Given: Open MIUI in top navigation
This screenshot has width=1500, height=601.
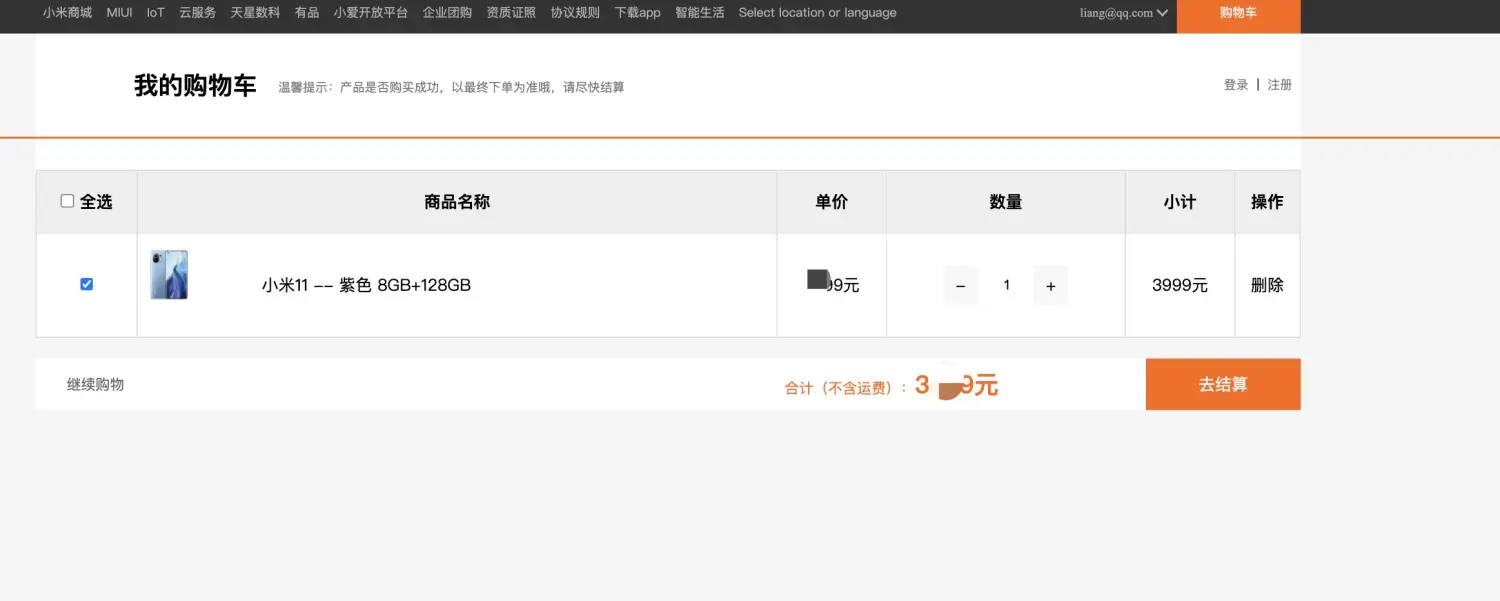Looking at the screenshot, I should pos(119,13).
